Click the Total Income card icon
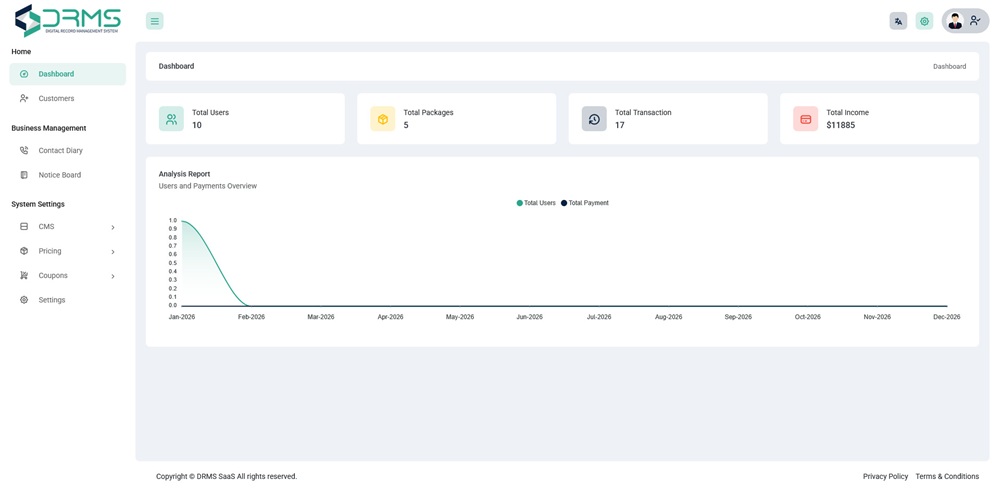The height and width of the screenshot is (493, 1000). click(806, 119)
